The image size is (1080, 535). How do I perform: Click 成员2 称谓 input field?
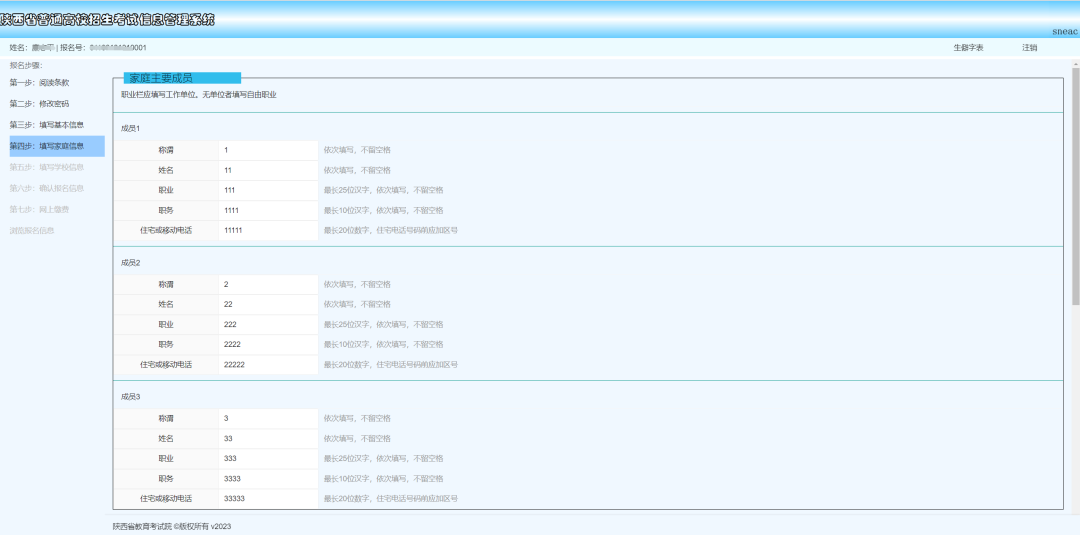[268, 284]
